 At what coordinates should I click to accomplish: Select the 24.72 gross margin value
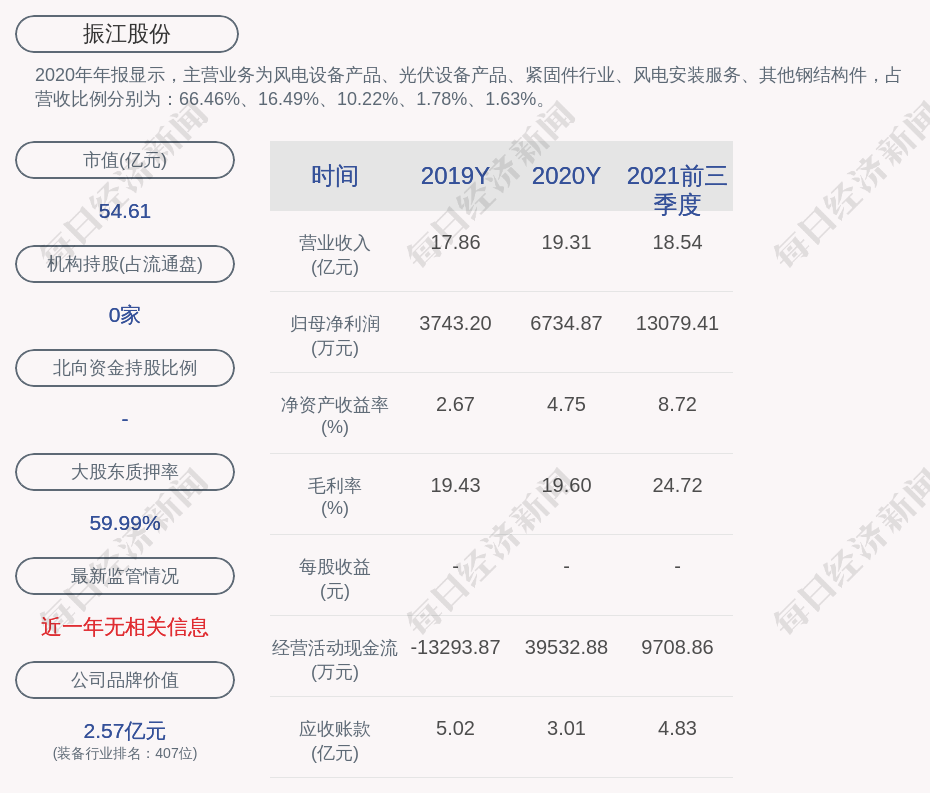tap(677, 486)
